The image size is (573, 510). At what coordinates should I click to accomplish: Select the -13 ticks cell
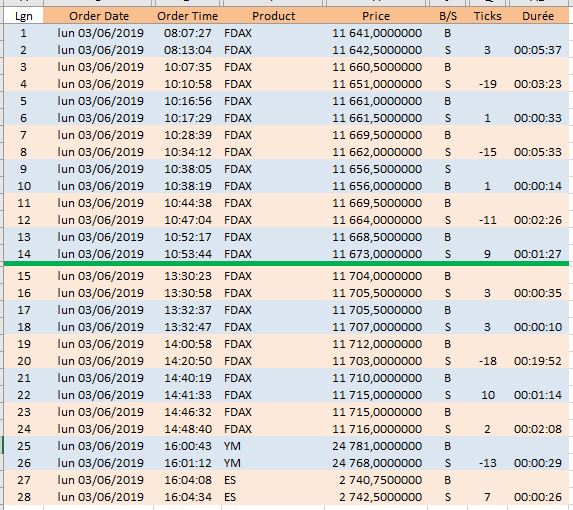[x=487, y=463]
